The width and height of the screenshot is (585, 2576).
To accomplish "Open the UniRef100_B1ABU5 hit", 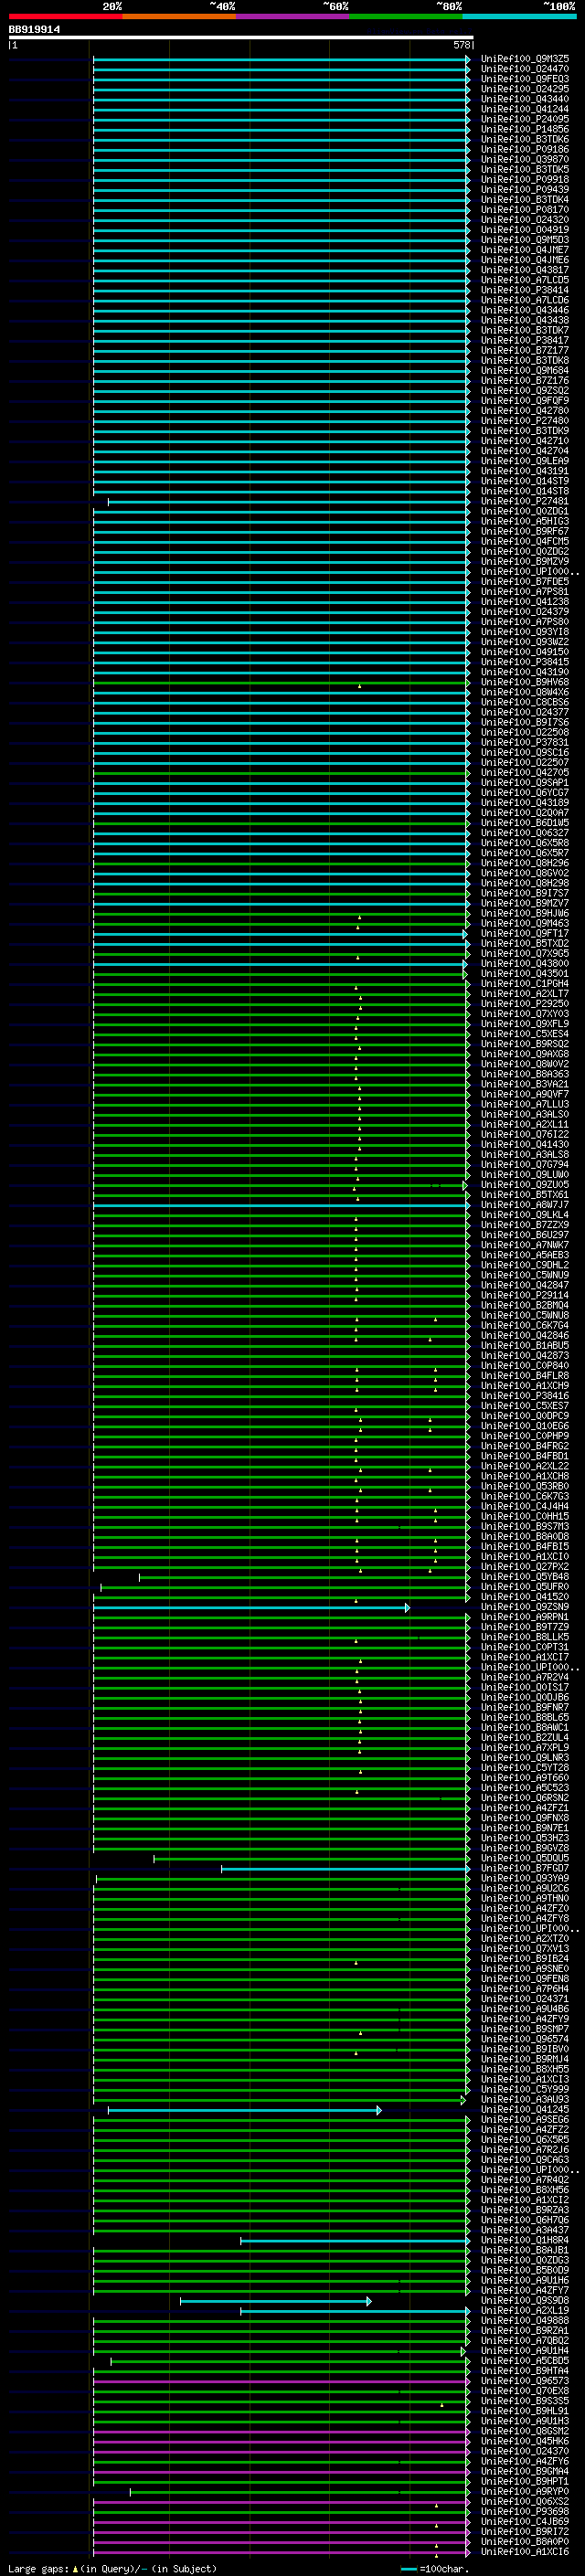I will pos(525,1345).
